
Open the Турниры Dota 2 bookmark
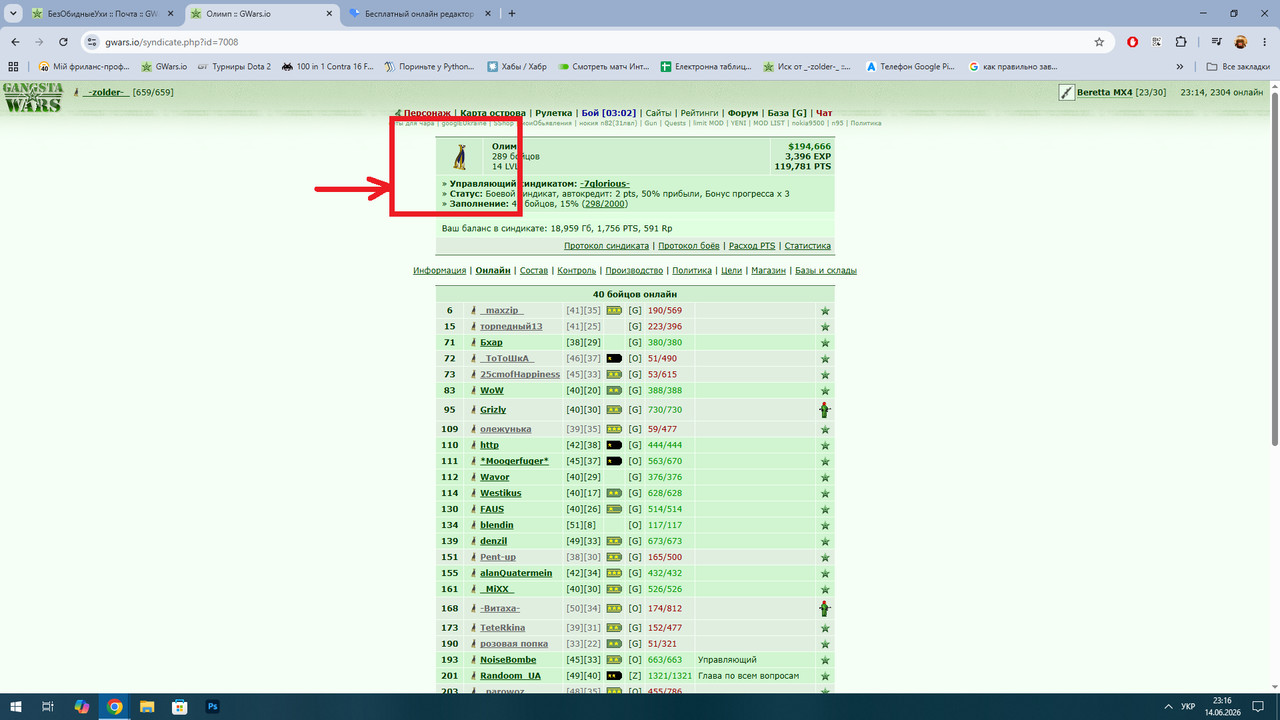click(234, 67)
